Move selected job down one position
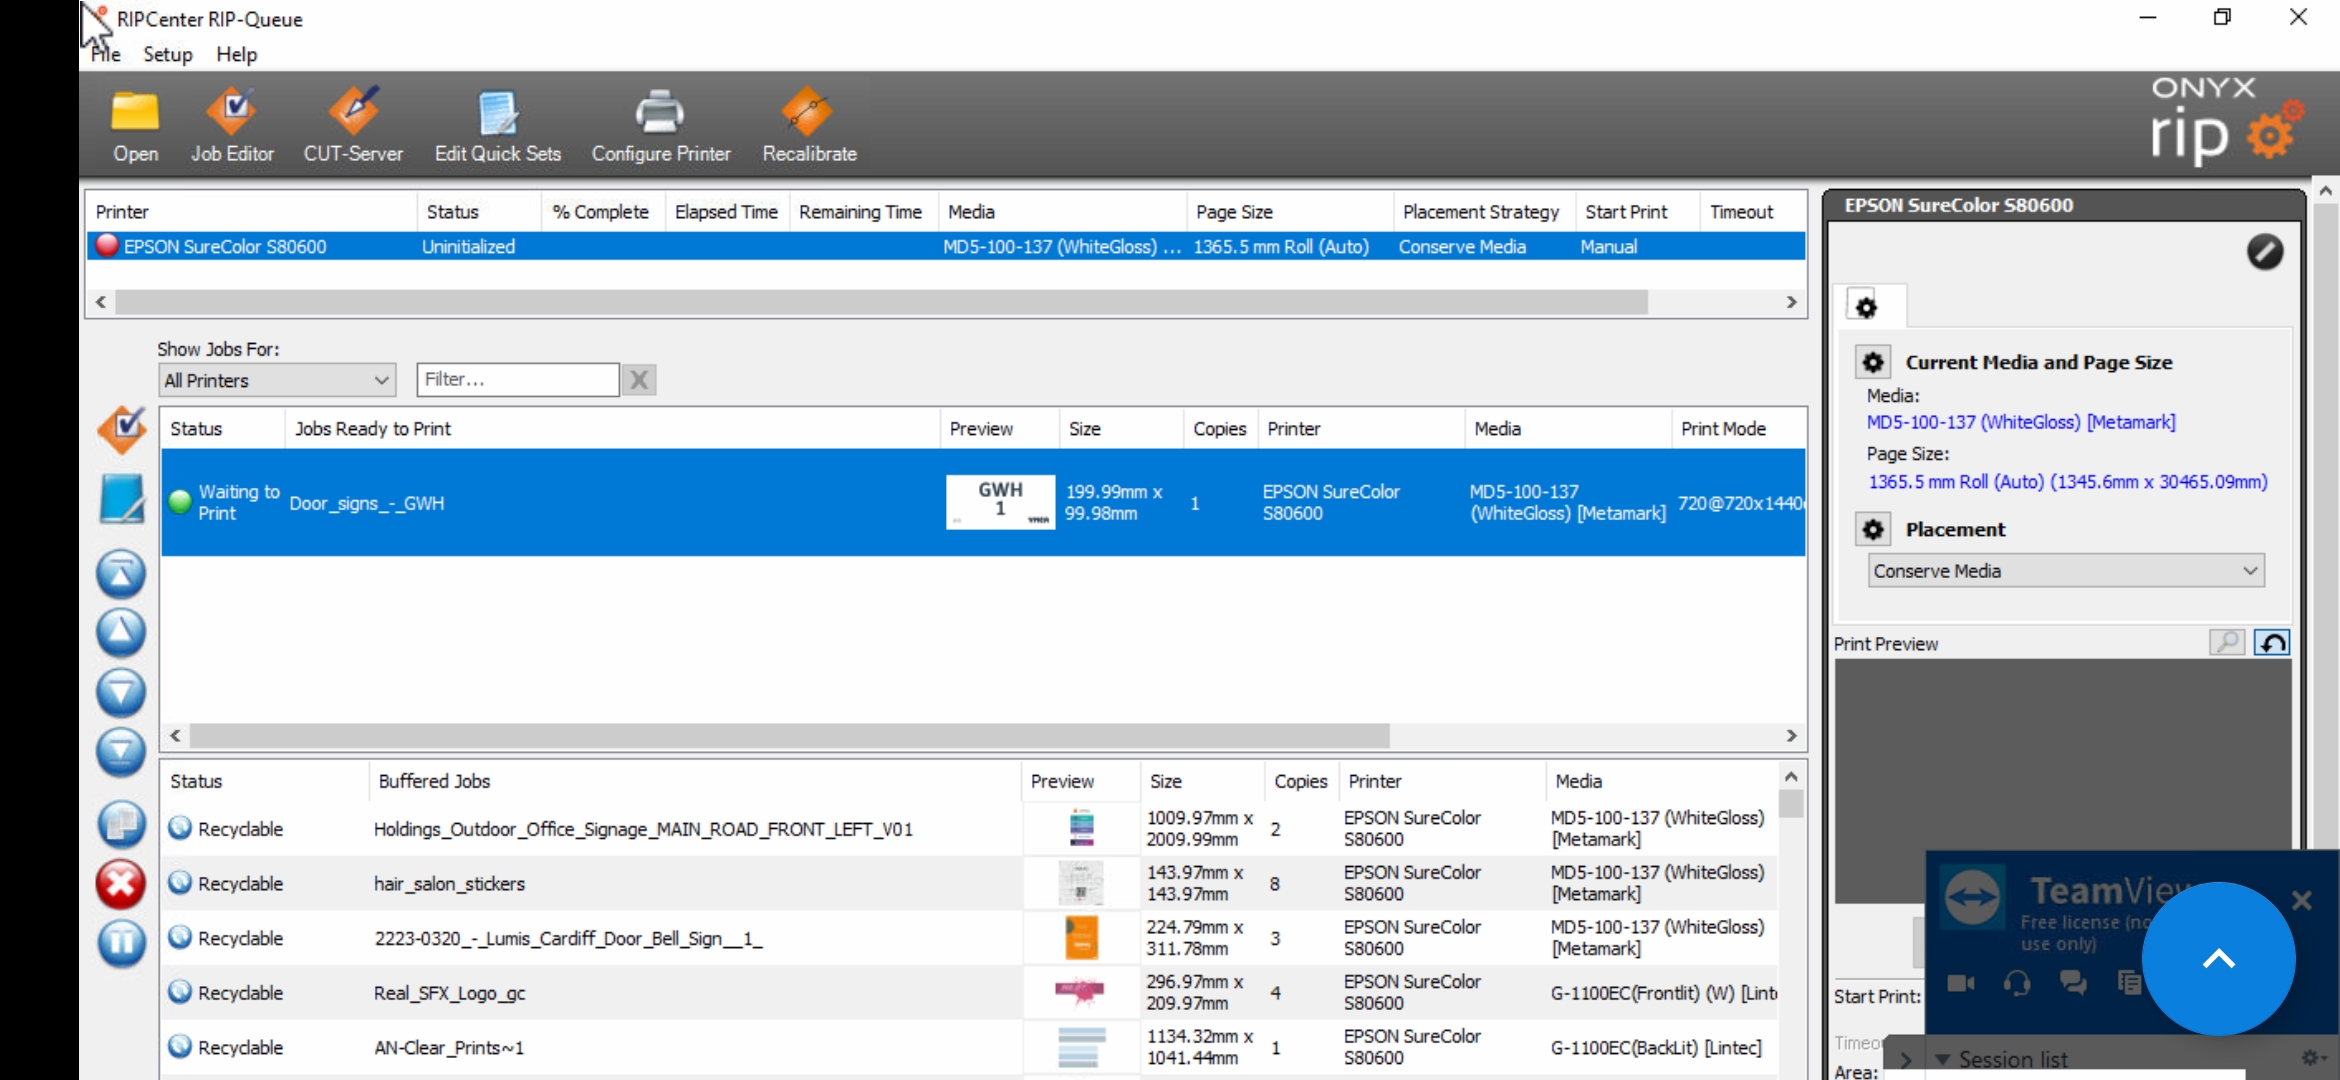2340x1080 pixels. click(x=121, y=692)
